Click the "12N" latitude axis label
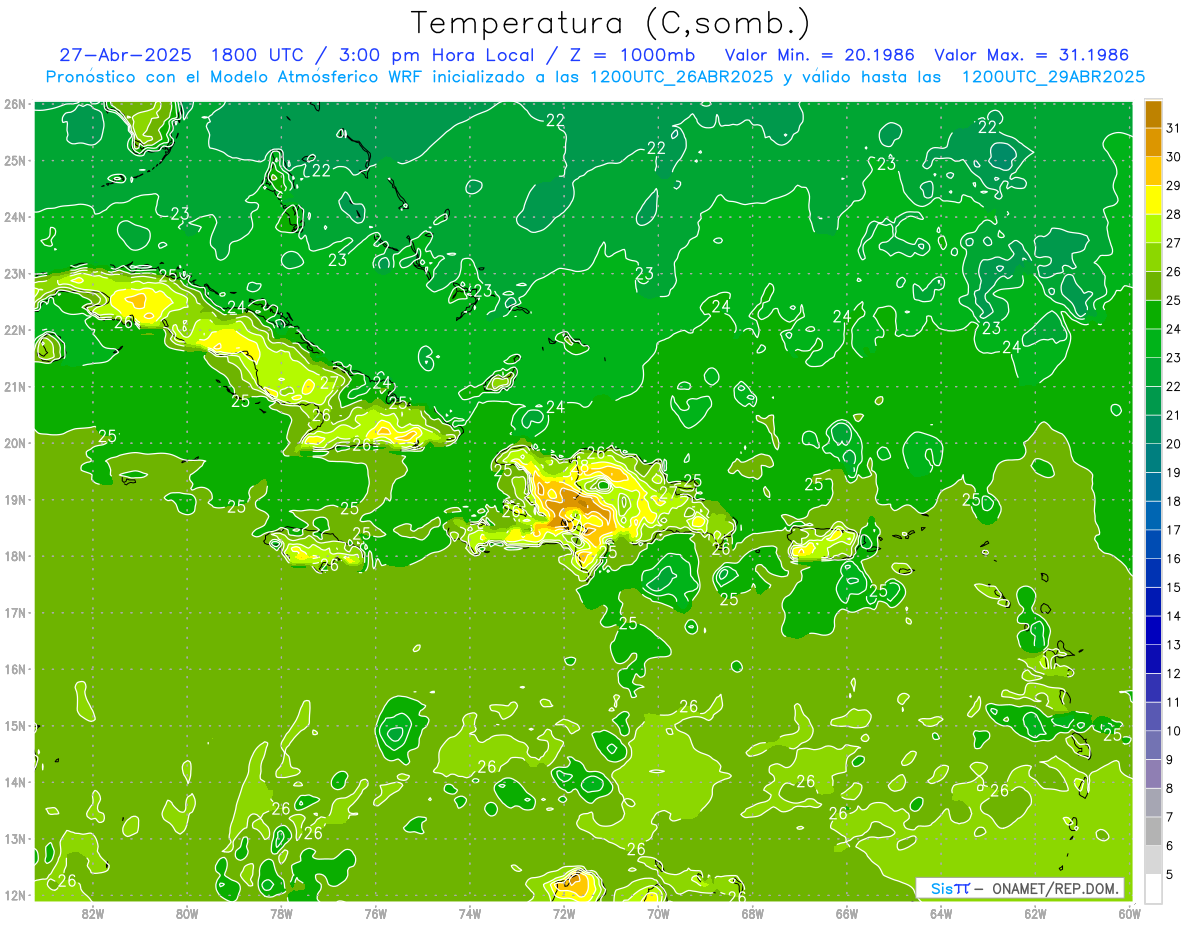Image resolution: width=1200 pixels, height=927 pixels. pyautogui.click(x=15, y=895)
